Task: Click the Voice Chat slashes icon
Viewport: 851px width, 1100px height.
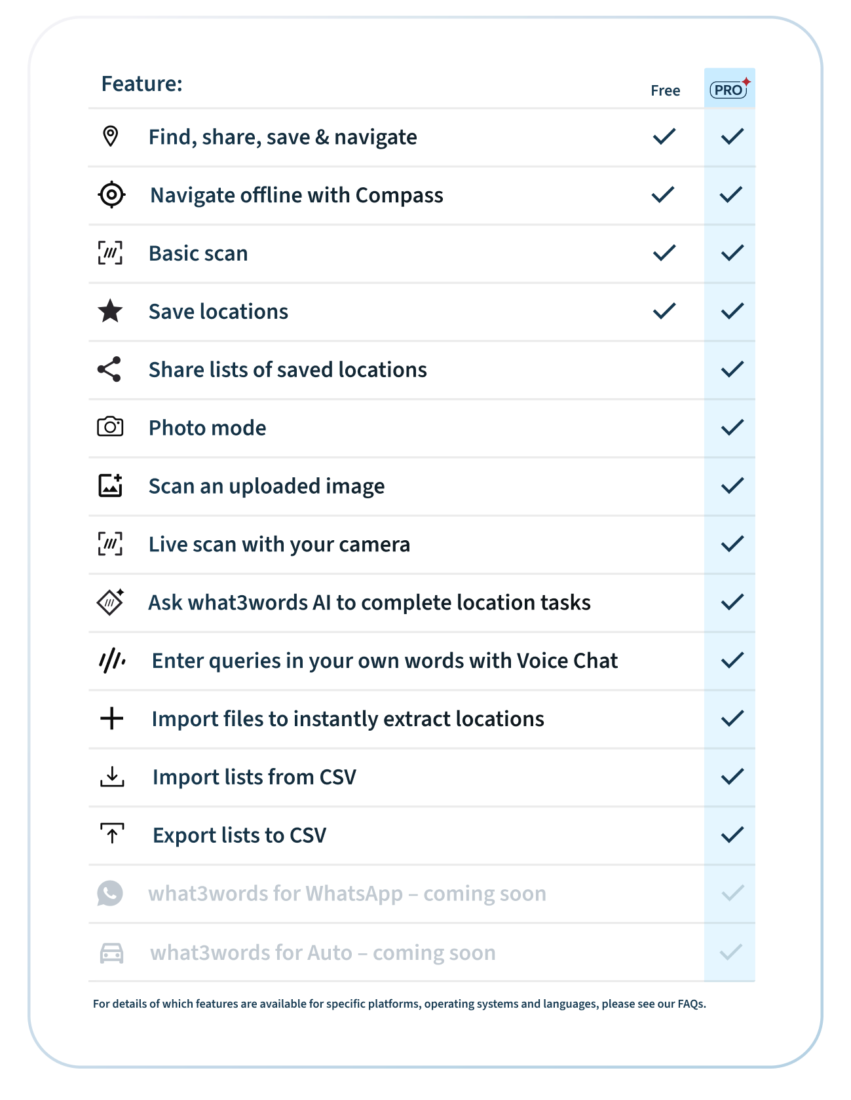Action: (111, 660)
